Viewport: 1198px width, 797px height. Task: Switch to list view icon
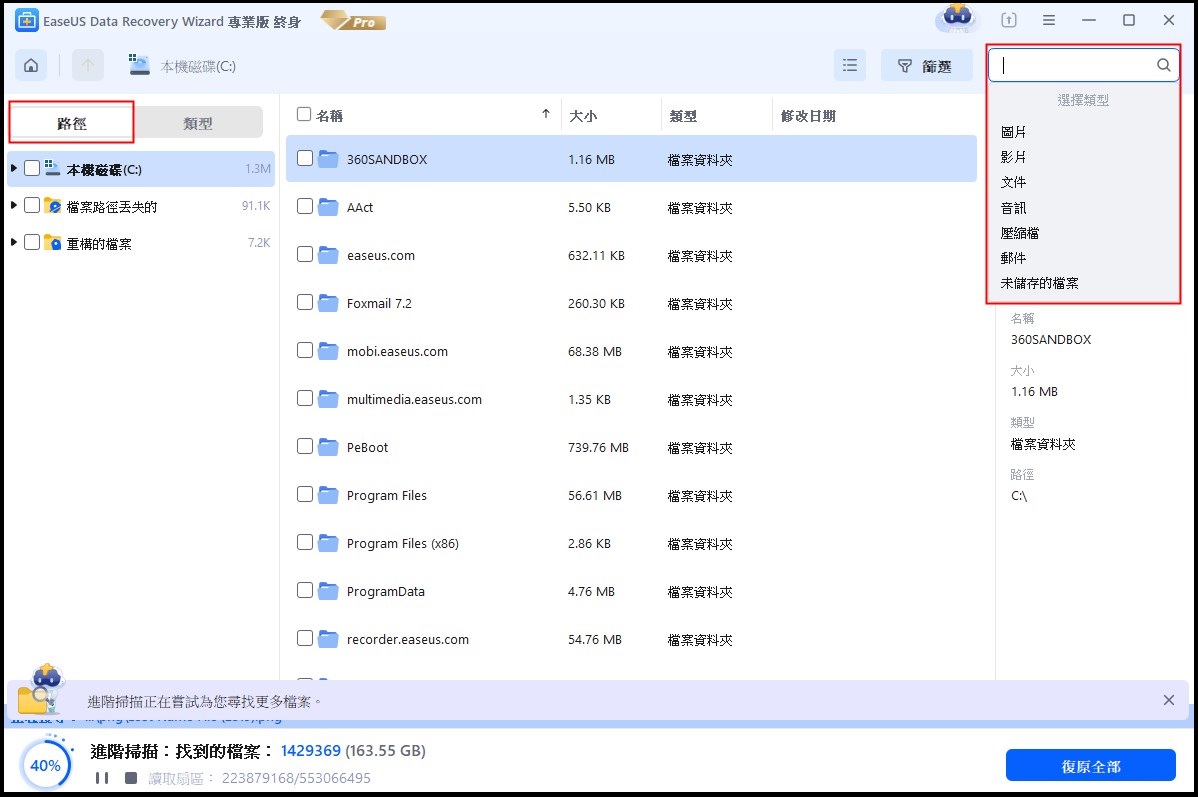click(x=850, y=66)
